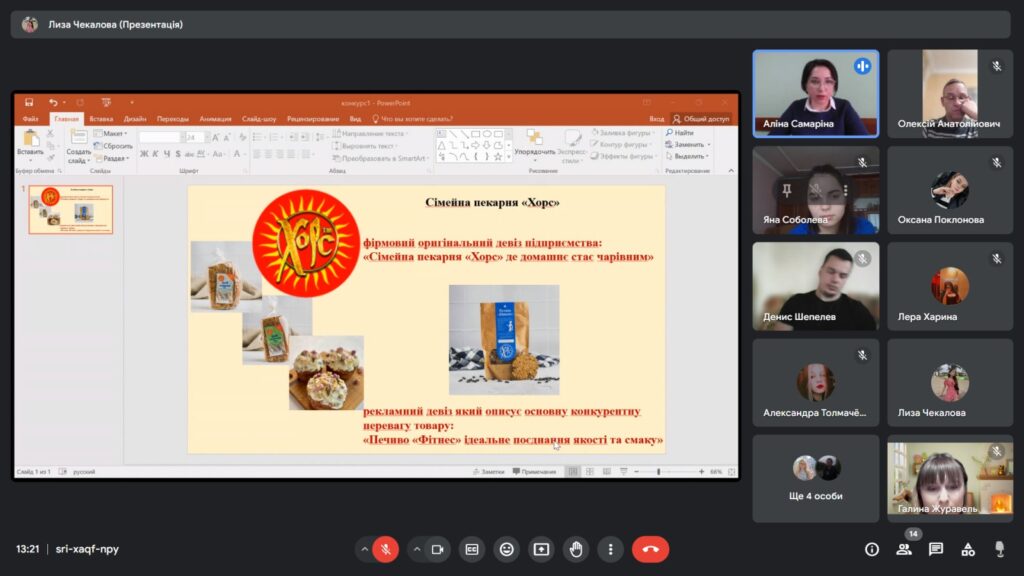The width and height of the screenshot is (1024, 576).
Task: Open the emoji reactions button
Action: 506,549
